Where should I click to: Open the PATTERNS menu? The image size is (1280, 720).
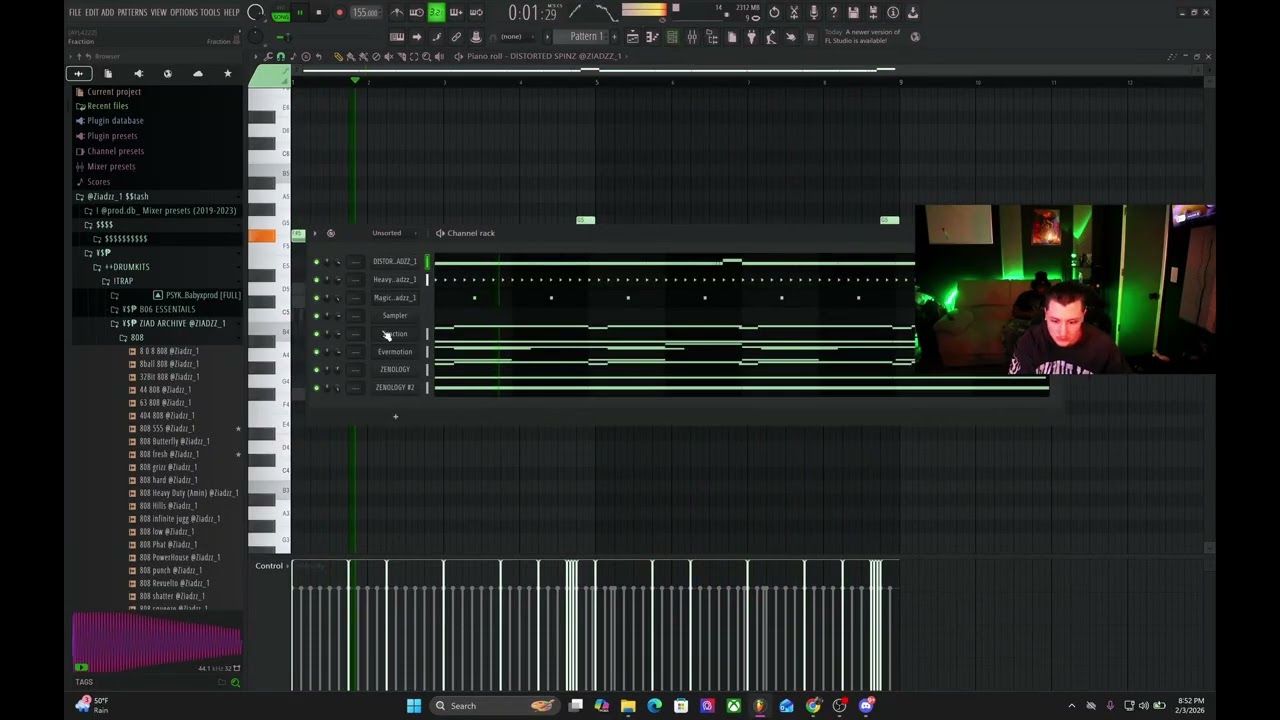point(131,13)
